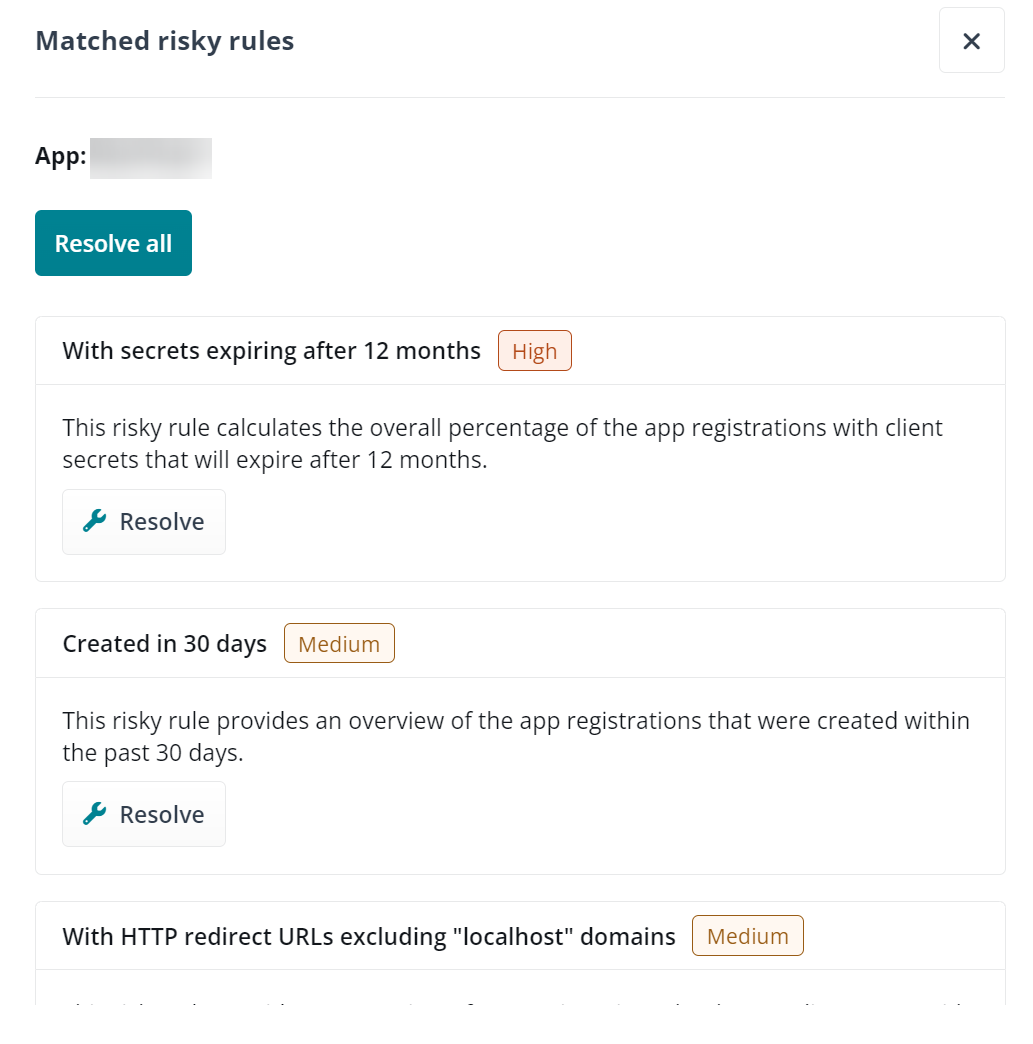
Task: Open the 'With HTTP redirect URLs' rule title
Action: [369, 937]
